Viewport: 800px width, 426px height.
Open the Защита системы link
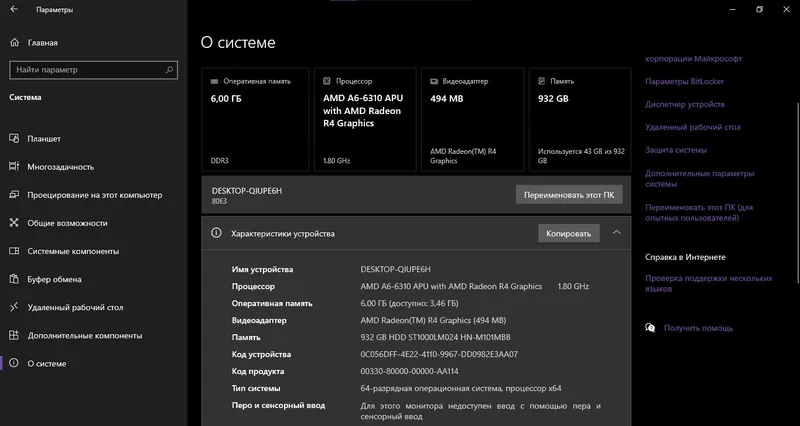pyautogui.click(x=676, y=150)
